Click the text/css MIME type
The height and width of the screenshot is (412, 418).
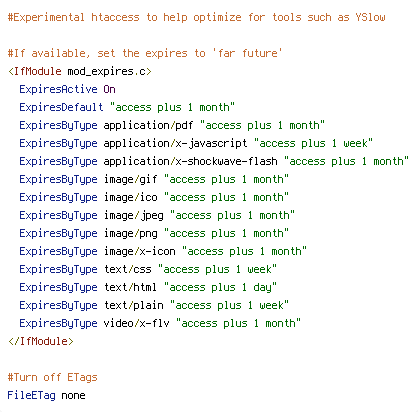(128, 269)
